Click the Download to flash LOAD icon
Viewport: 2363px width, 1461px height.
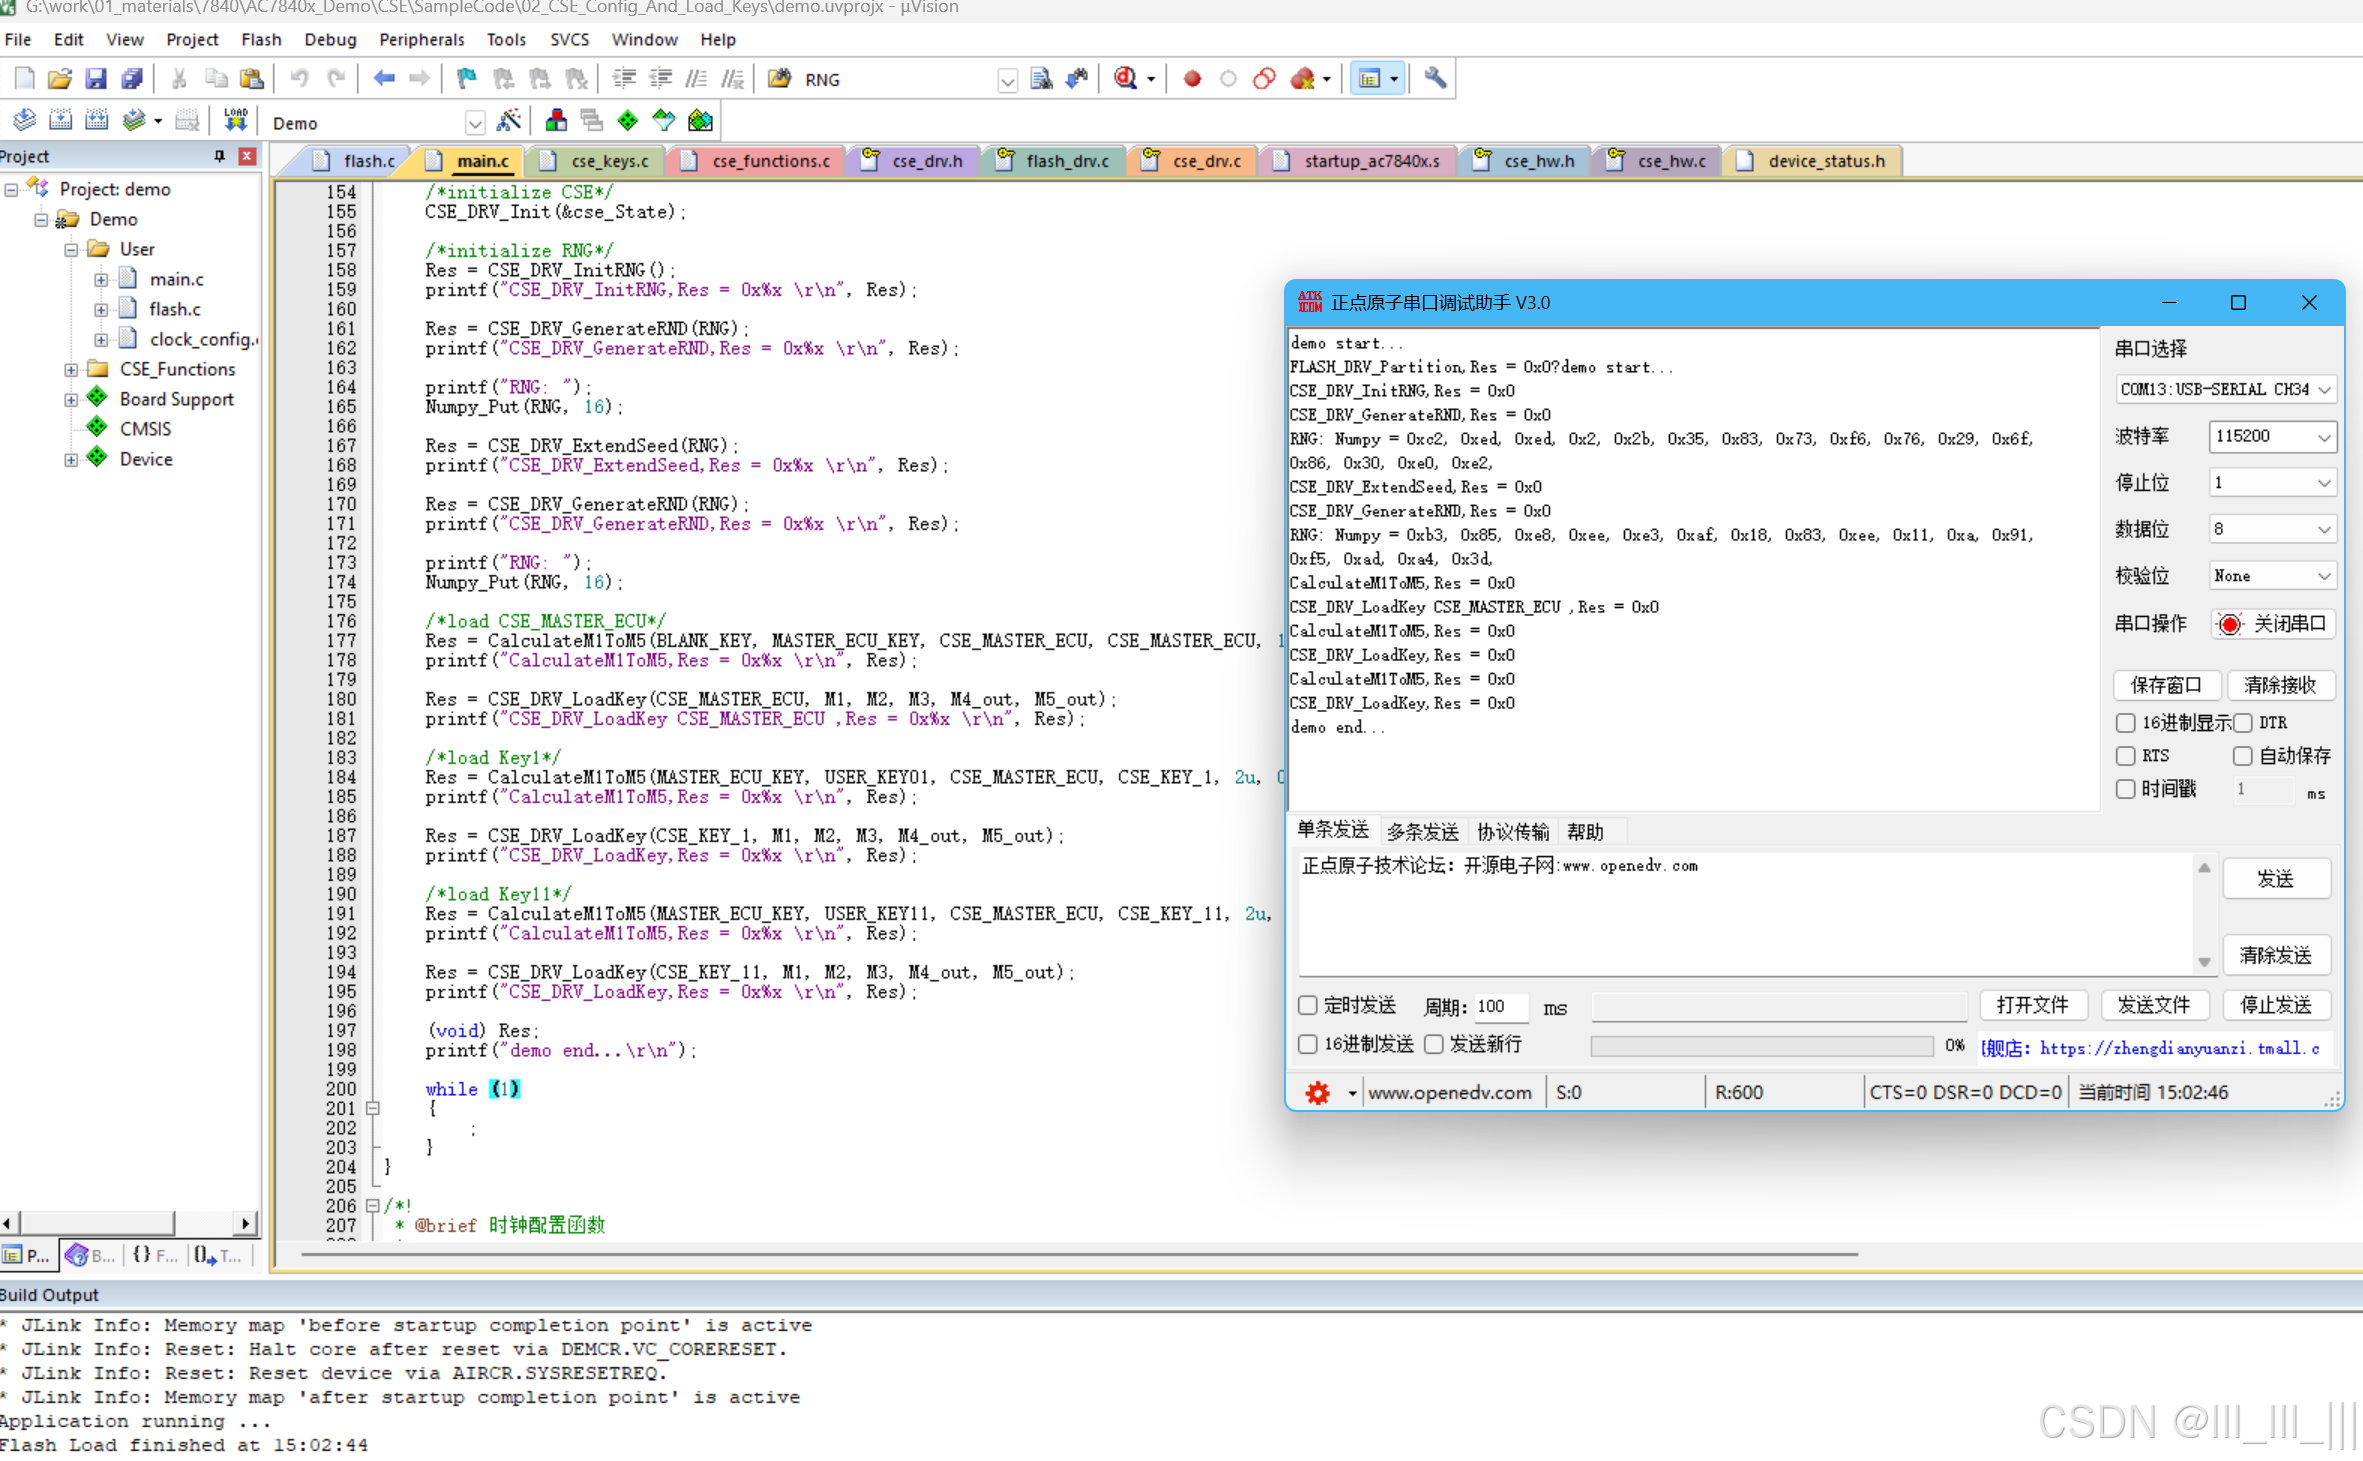tap(235, 122)
